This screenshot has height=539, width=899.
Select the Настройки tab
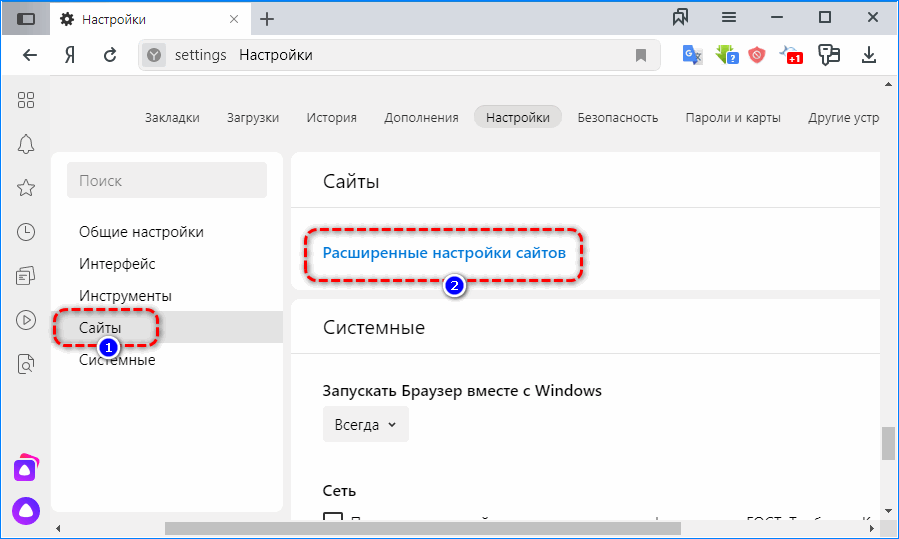click(518, 117)
